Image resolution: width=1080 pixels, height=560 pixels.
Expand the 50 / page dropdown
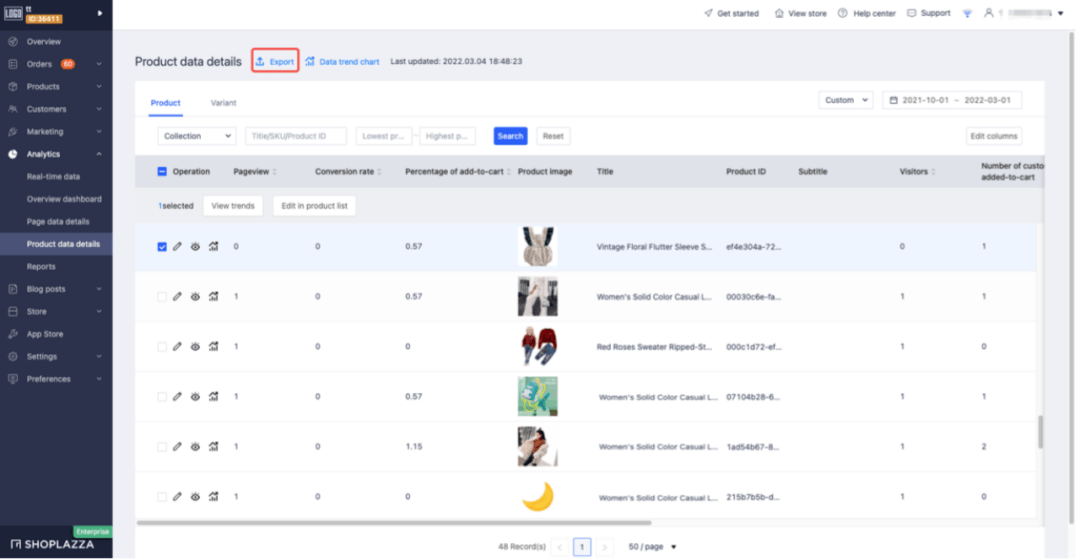[x=652, y=547]
